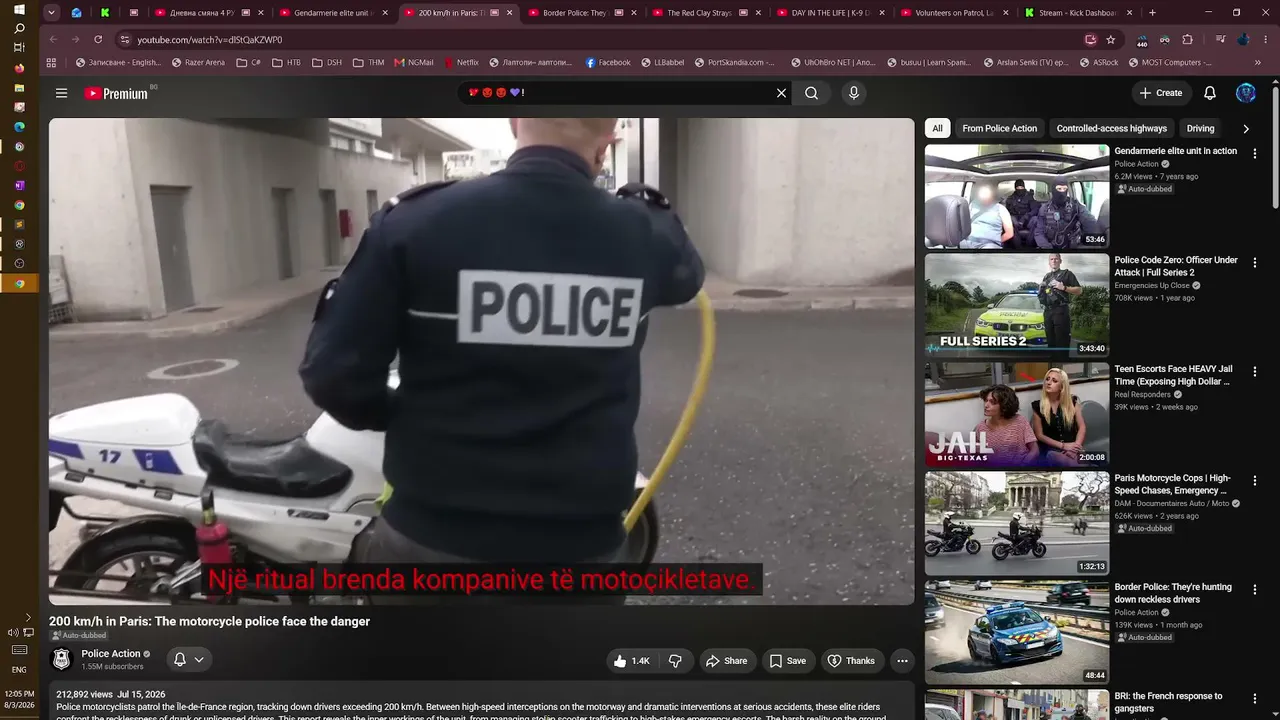This screenshot has width=1280, height=720.
Task: Save video to a playlist
Action: pos(787,661)
